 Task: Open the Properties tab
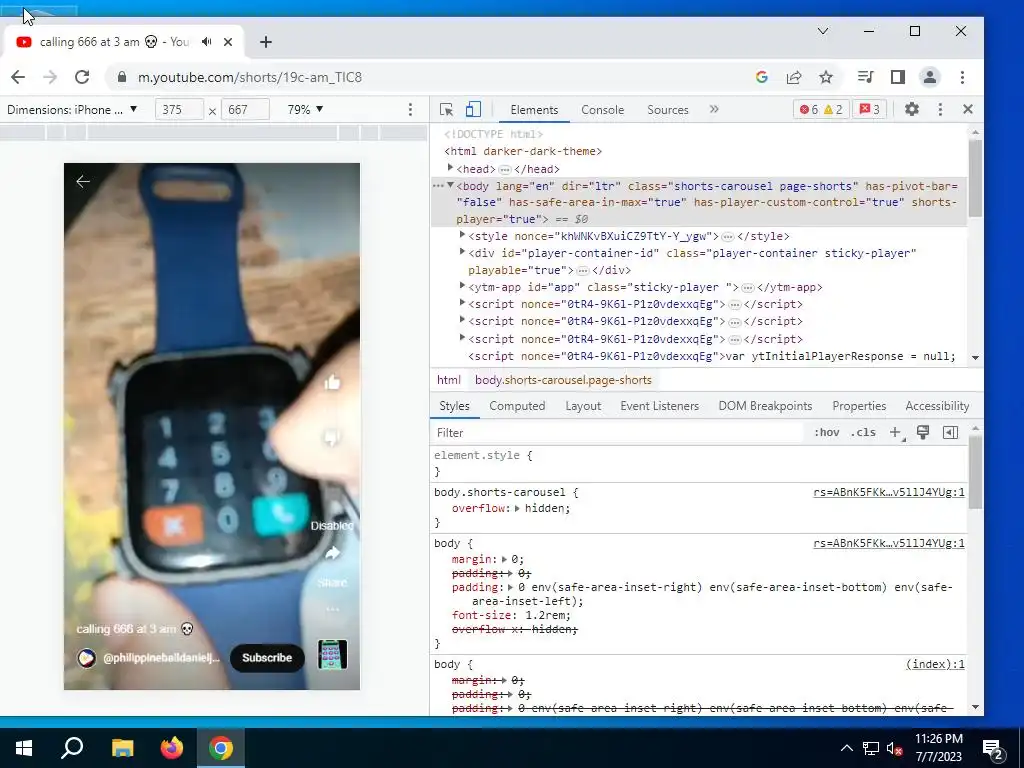[x=859, y=406]
